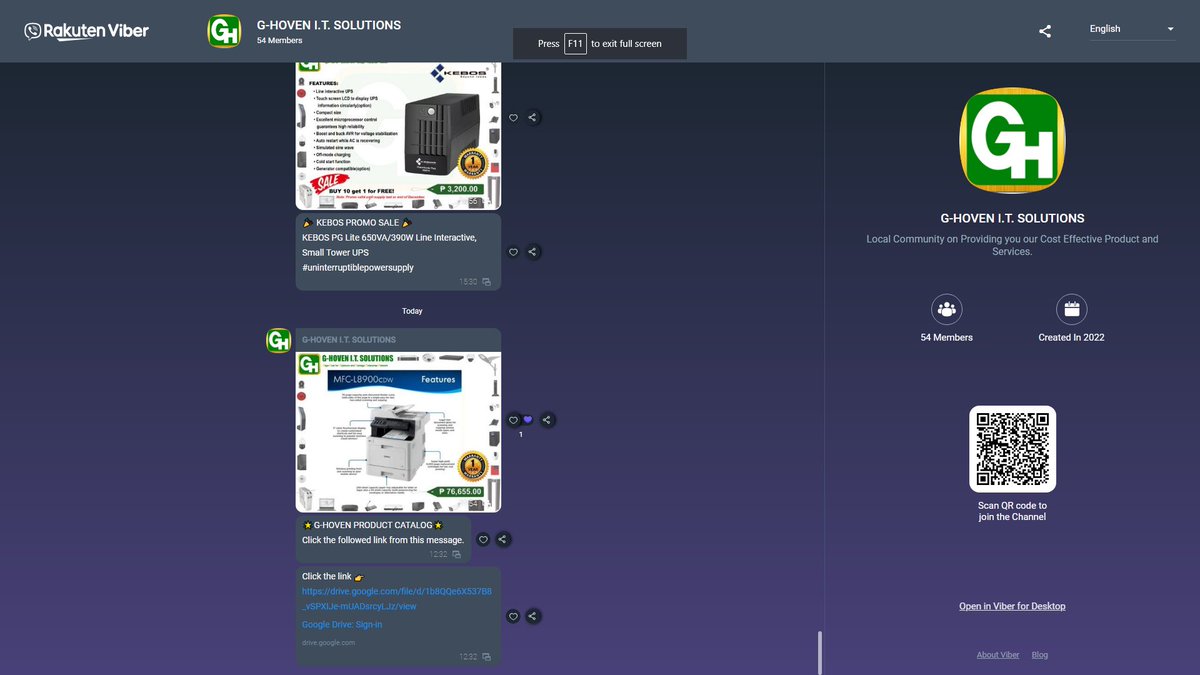
Task: Open the drive.google.com file link
Action: [x=397, y=598]
